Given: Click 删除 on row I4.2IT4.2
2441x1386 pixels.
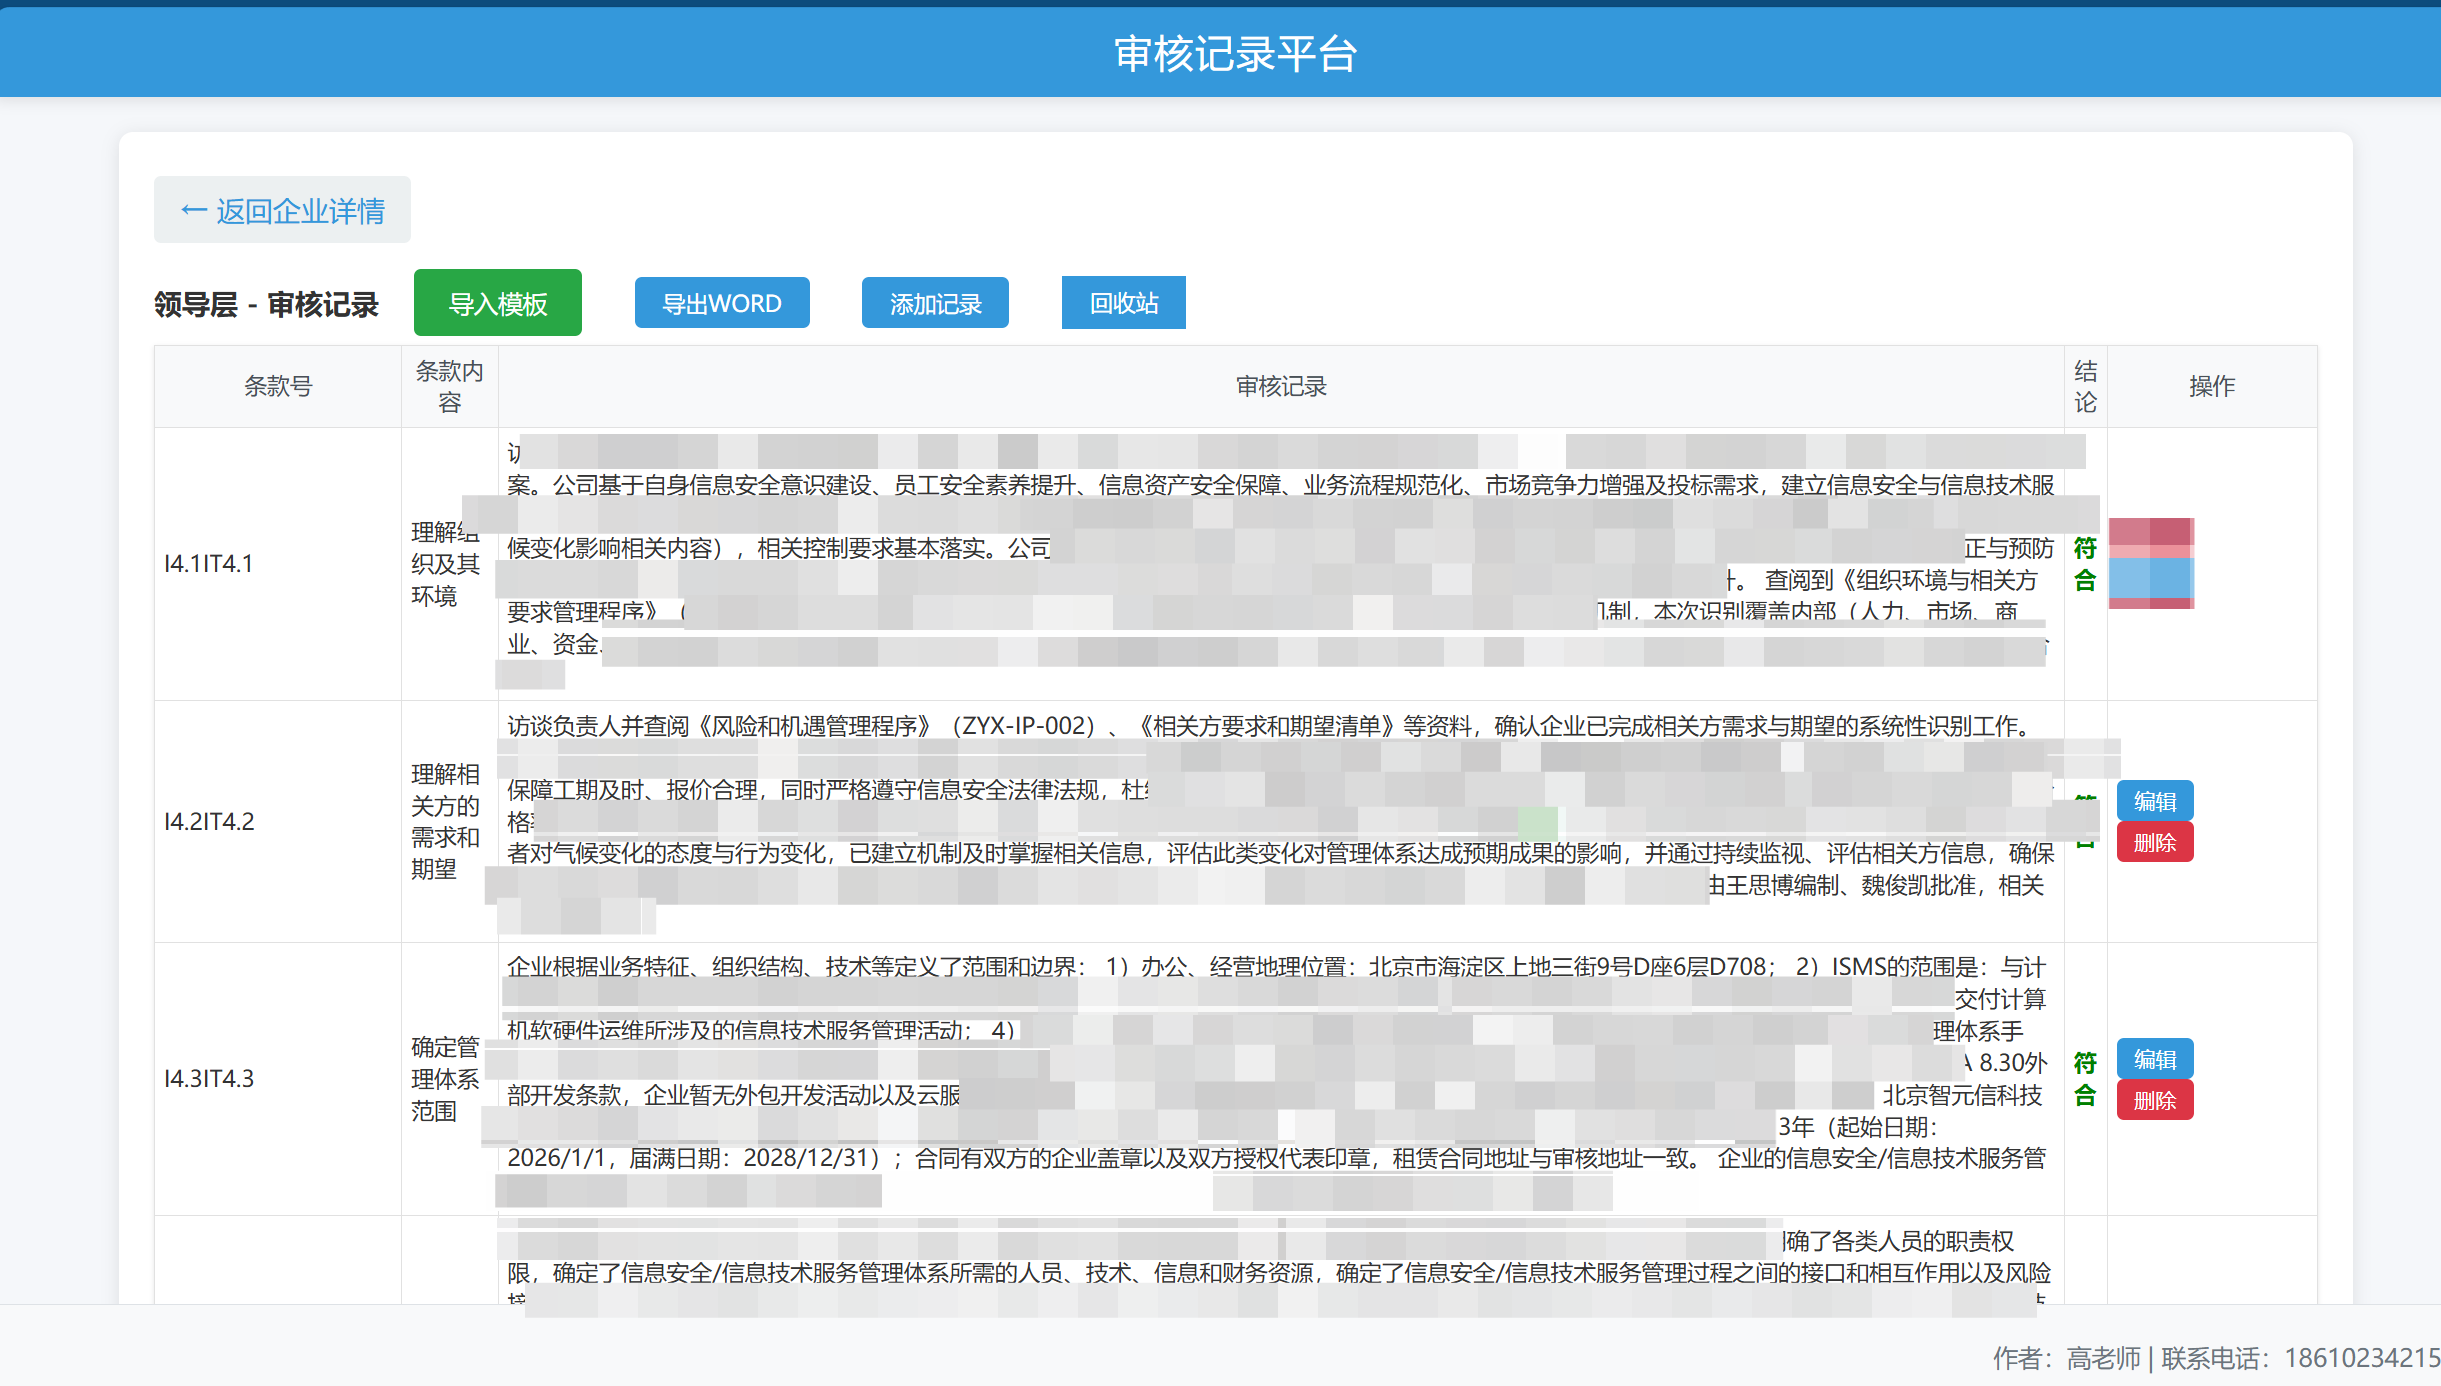Looking at the screenshot, I should (x=2155, y=842).
